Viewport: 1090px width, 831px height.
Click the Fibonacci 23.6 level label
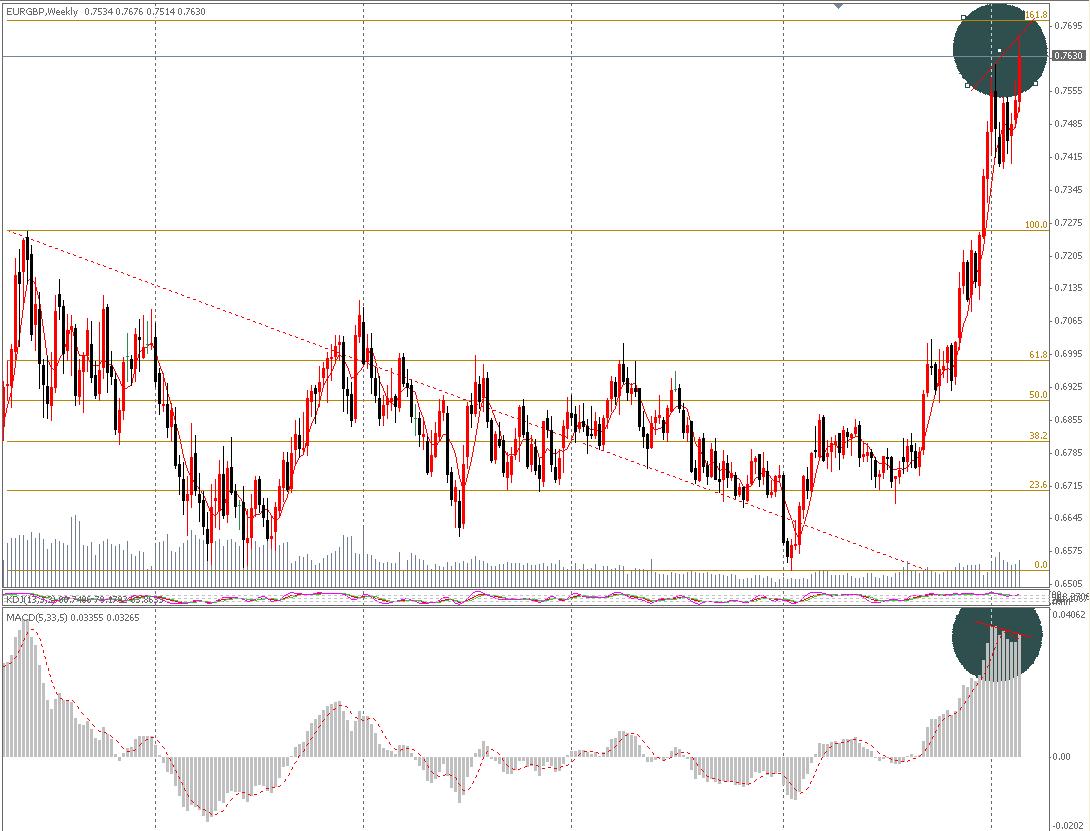(x=1038, y=485)
